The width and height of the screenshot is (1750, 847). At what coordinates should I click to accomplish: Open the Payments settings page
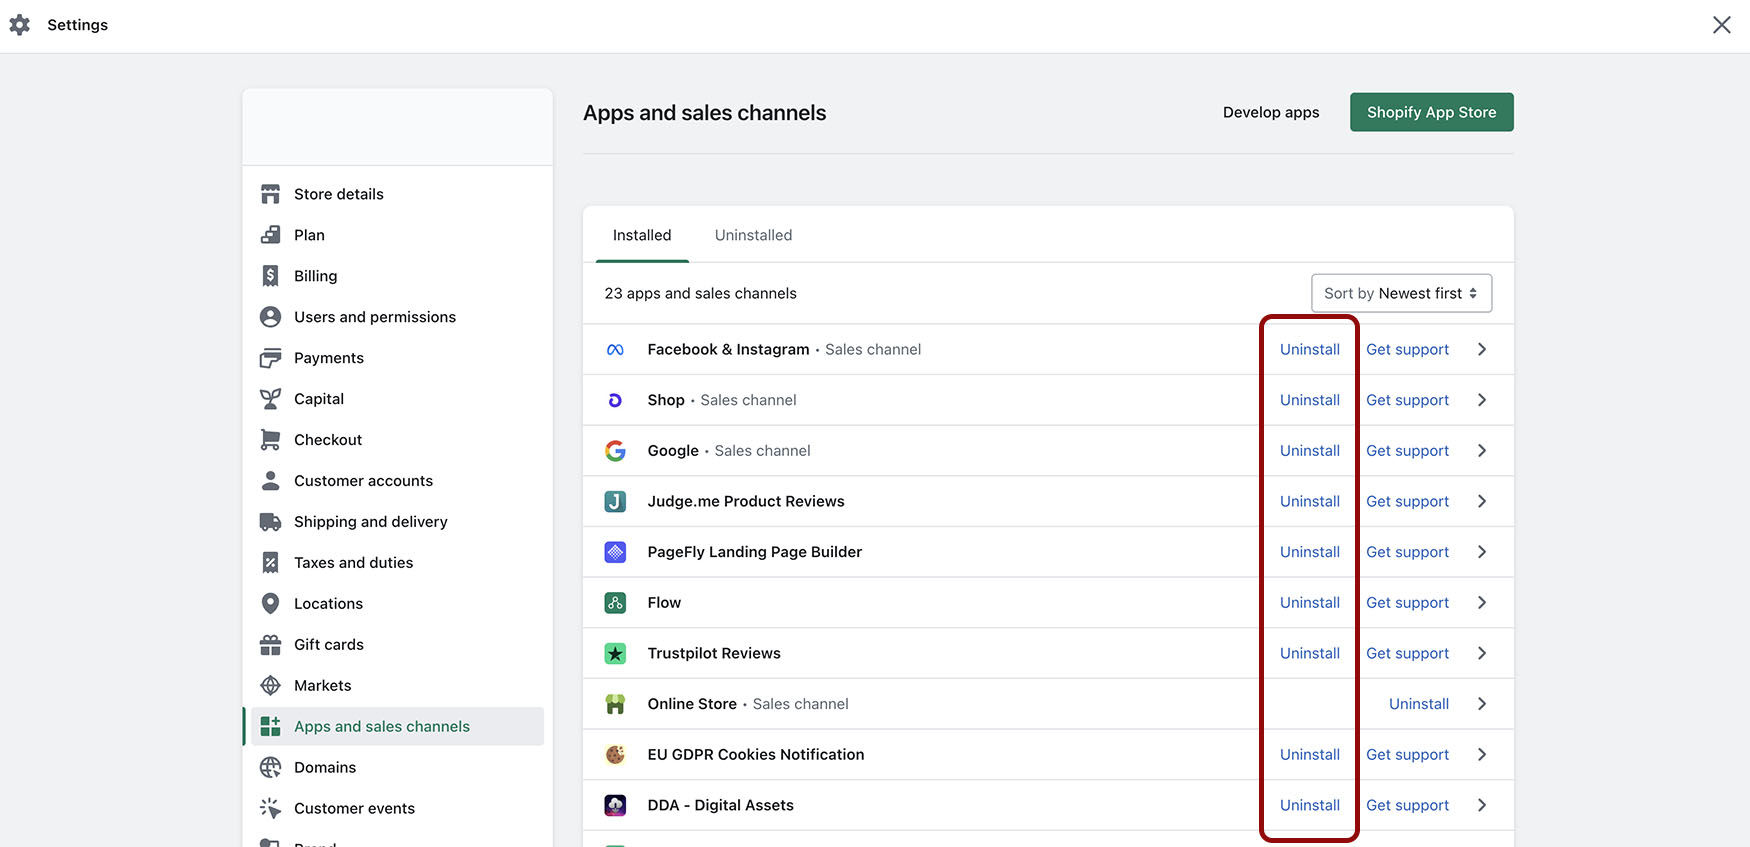(x=396, y=358)
